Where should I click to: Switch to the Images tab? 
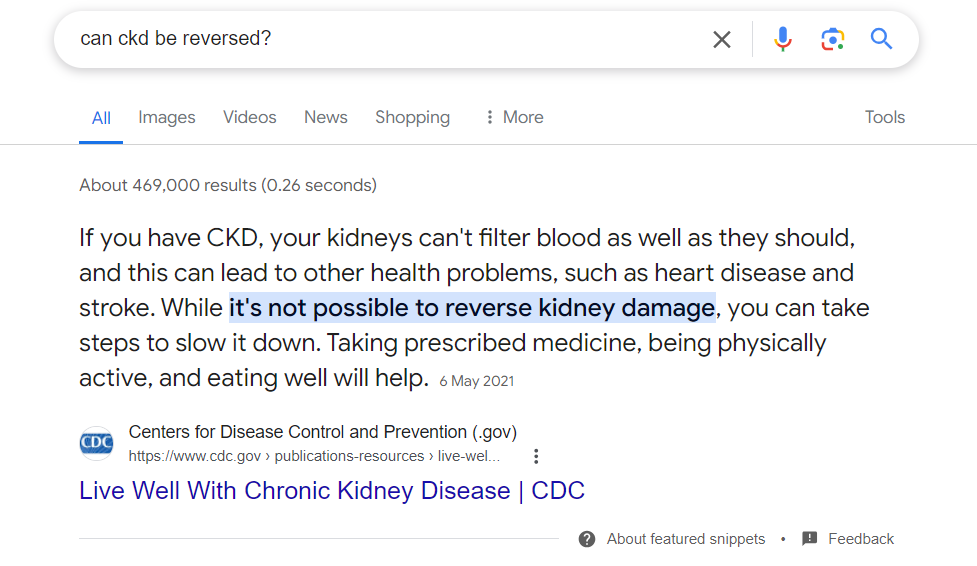(167, 117)
